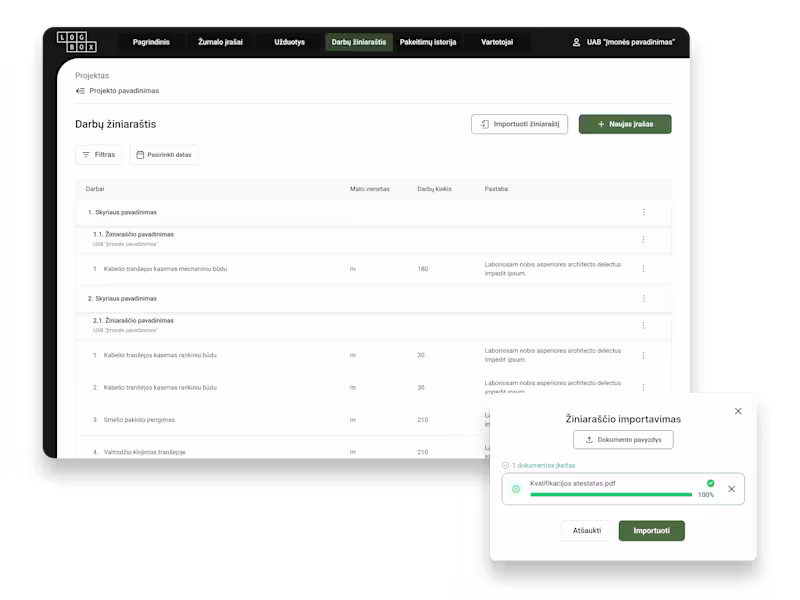Click the LOGBOX logo
The width and height of the screenshot is (800, 600).
(77, 42)
